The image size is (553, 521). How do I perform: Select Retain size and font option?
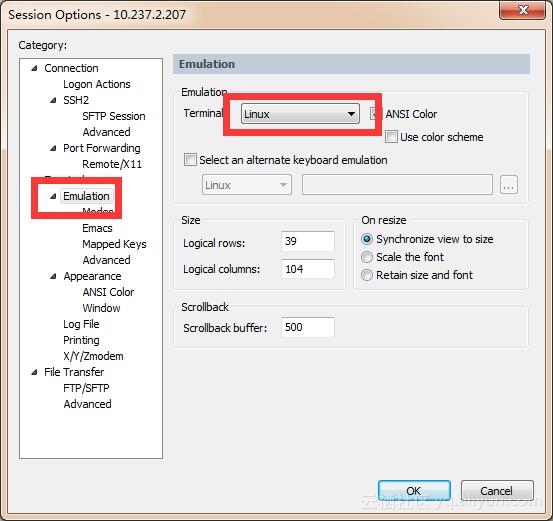[367, 275]
